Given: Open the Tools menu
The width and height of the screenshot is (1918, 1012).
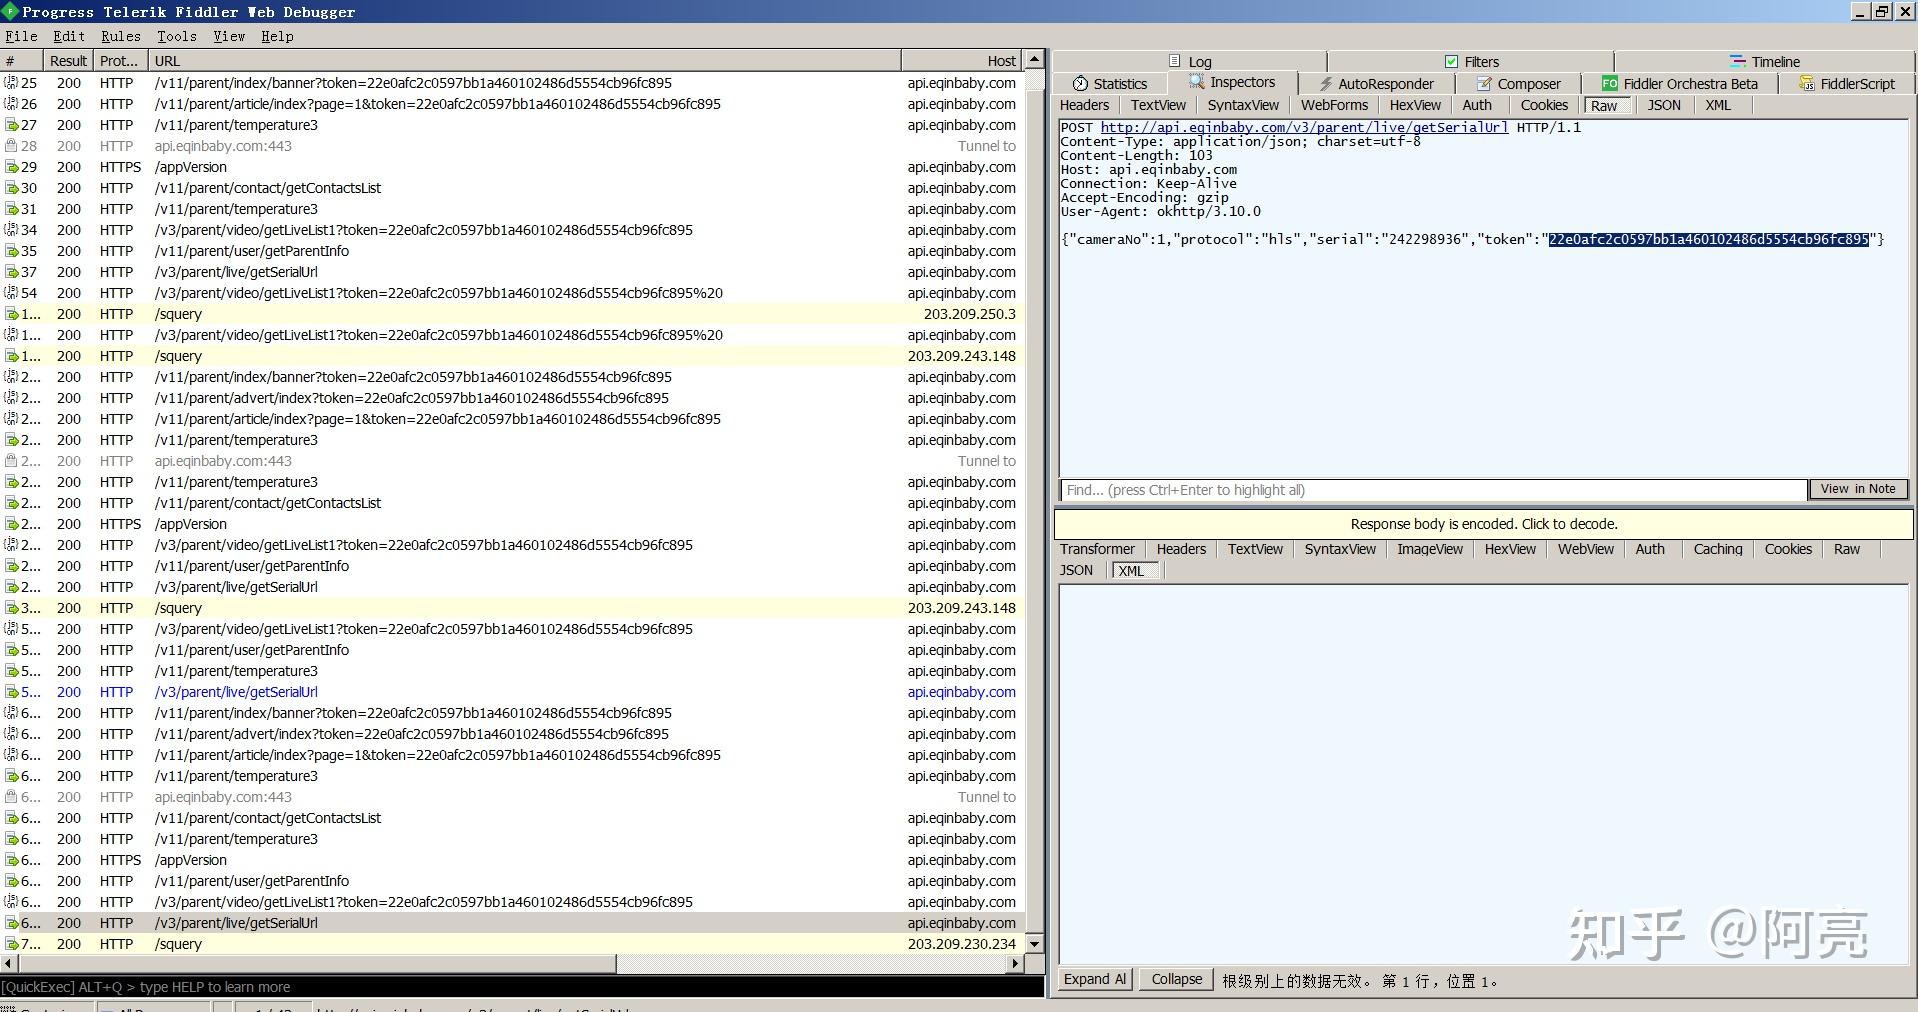Looking at the screenshot, I should tap(177, 36).
